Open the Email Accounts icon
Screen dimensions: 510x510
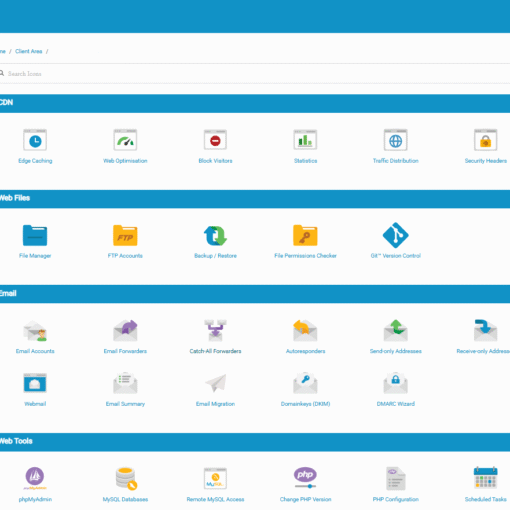coord(35,331)
